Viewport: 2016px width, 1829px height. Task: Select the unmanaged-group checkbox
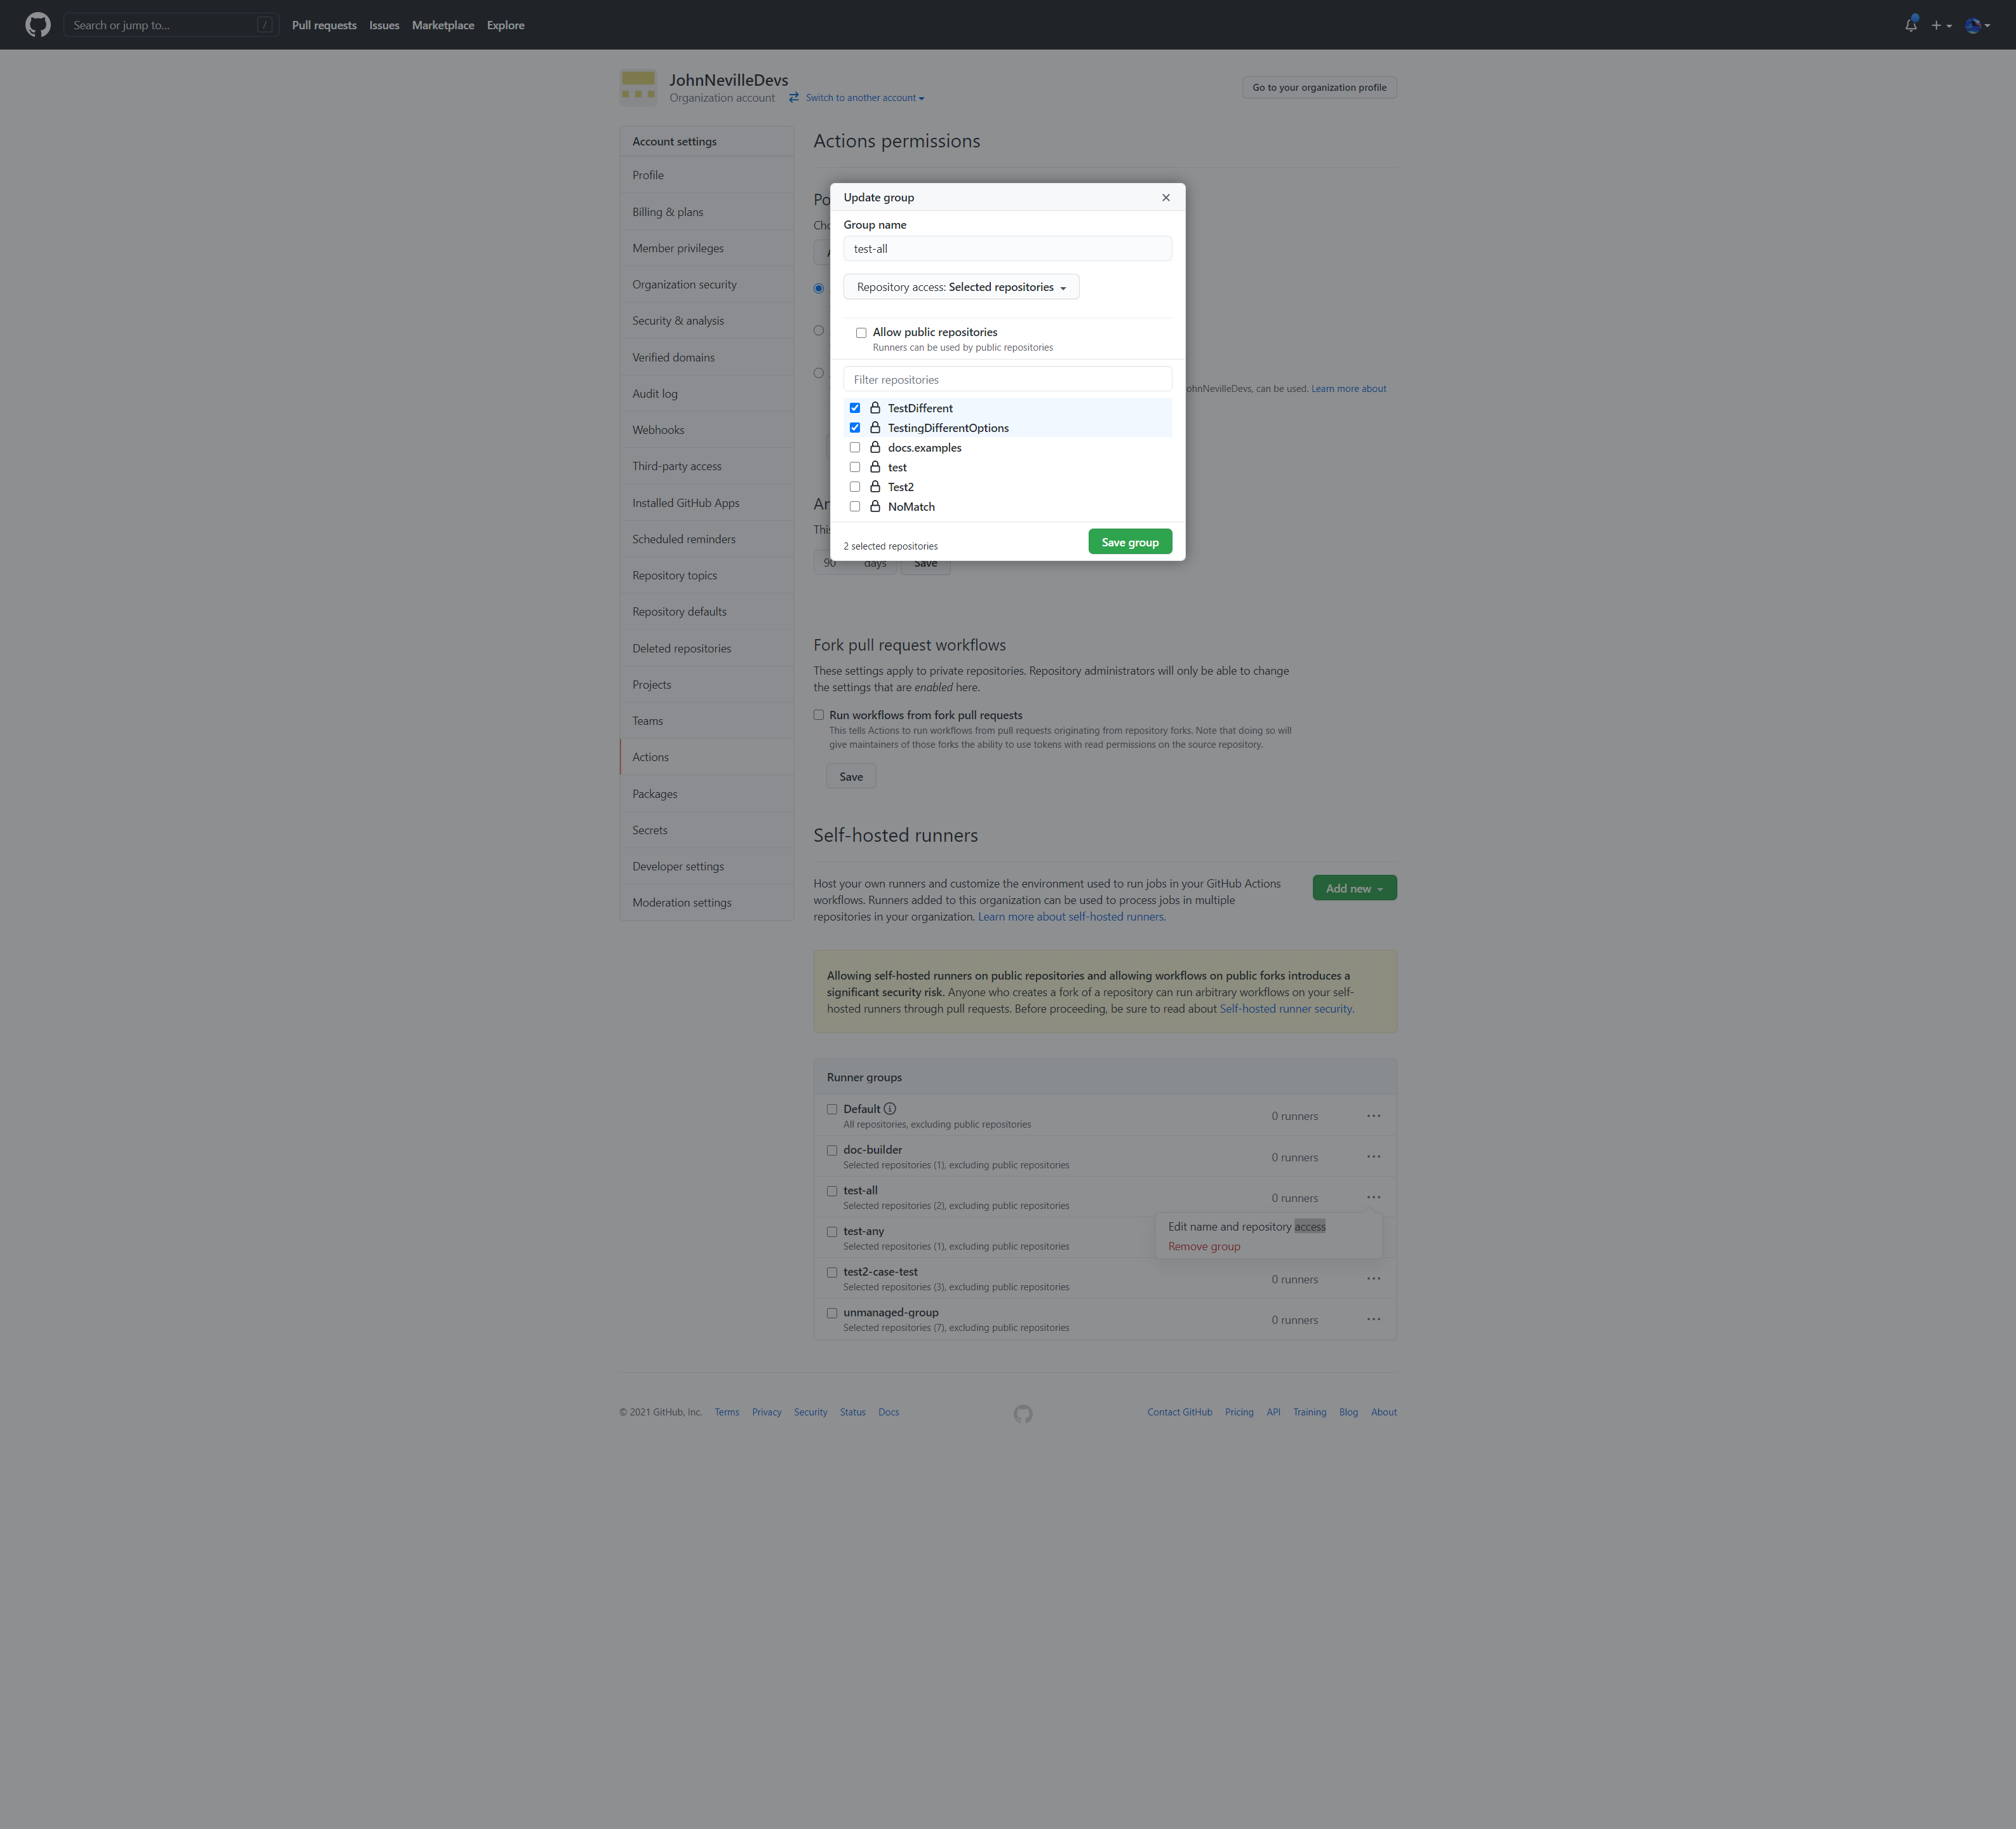[832, 1313]
